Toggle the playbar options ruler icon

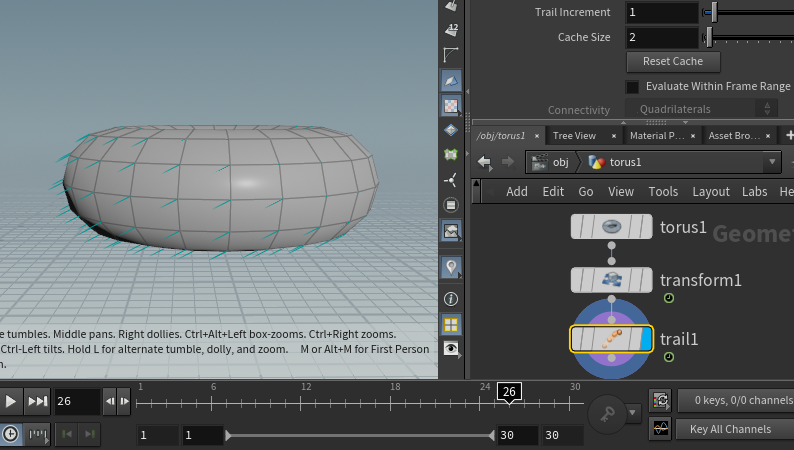37,434
